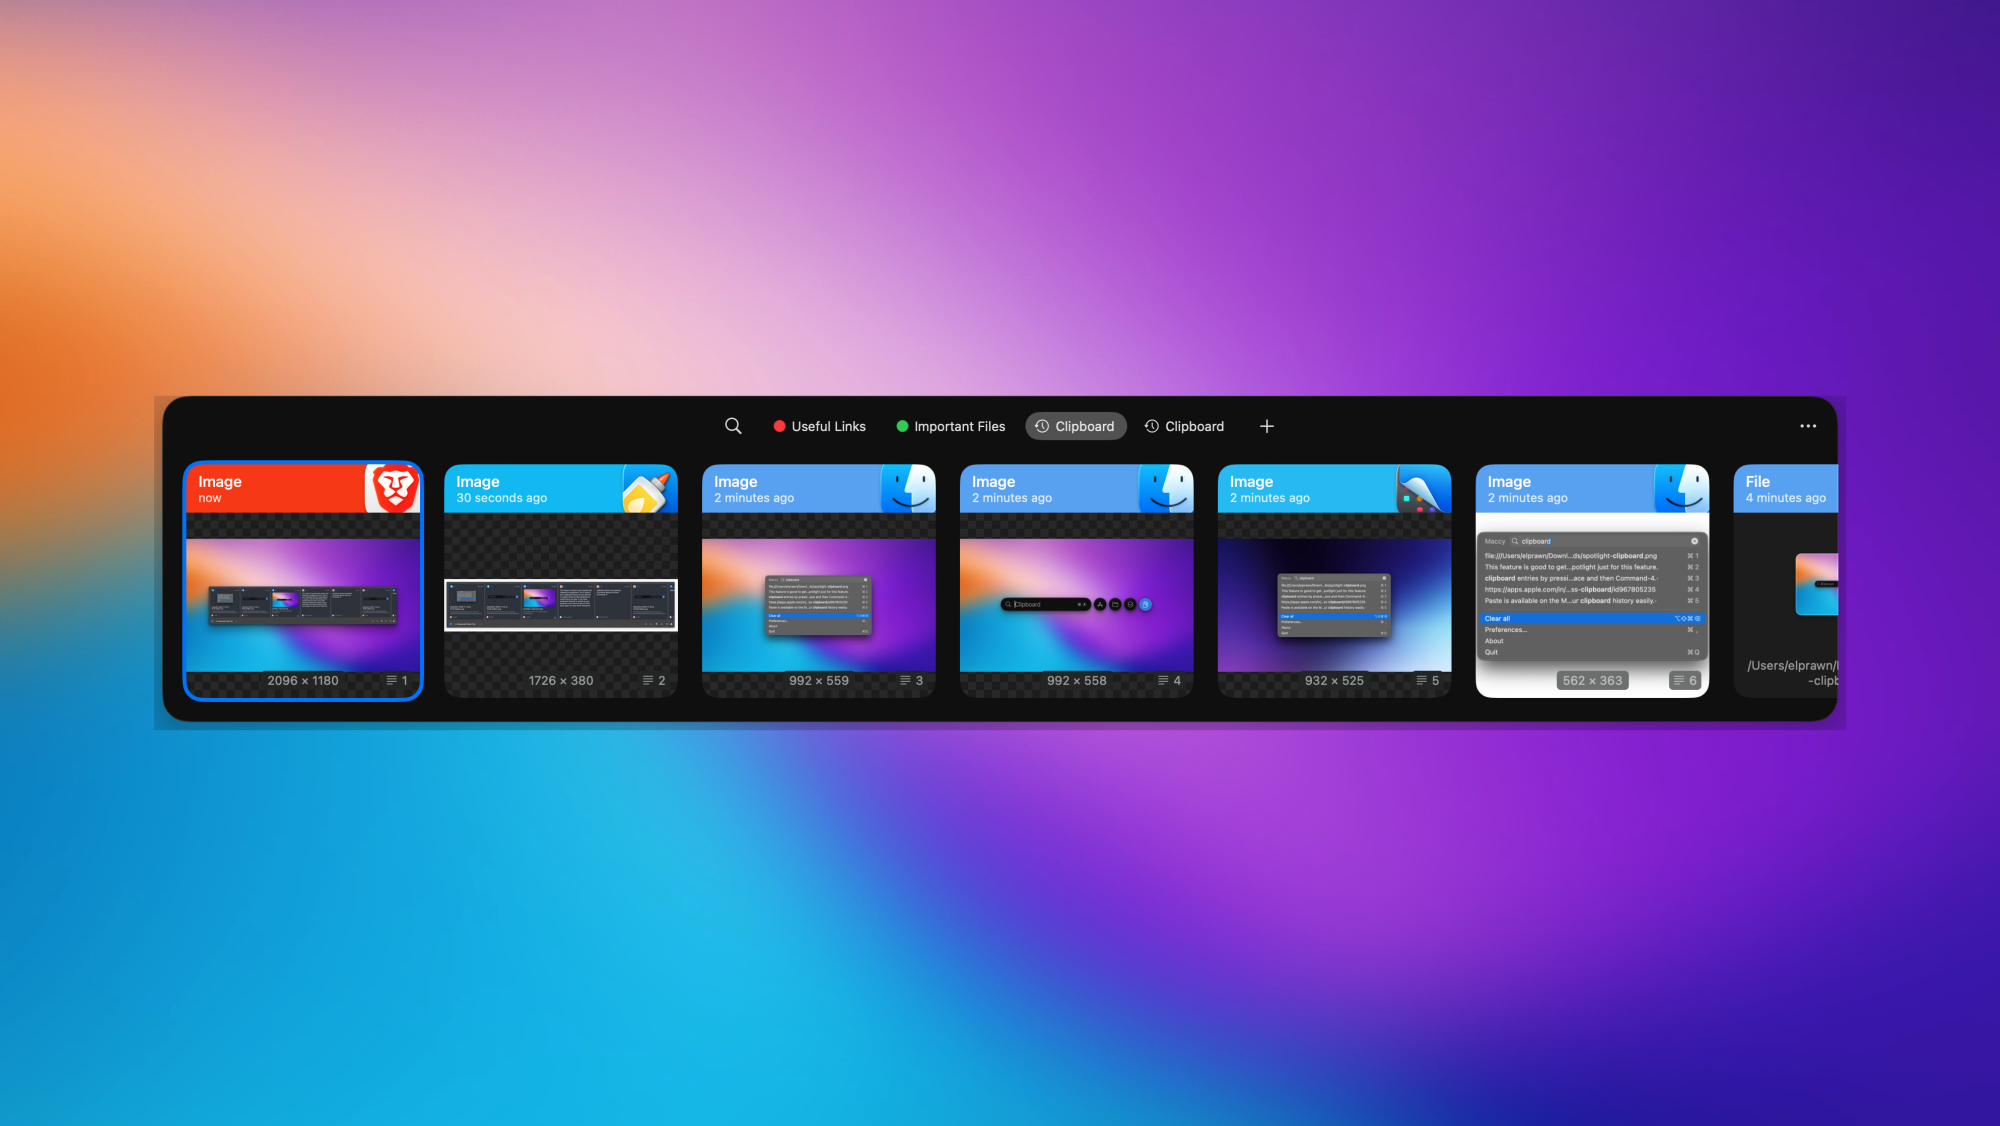Click the 932 × 525 dimension badge
The image size is (2000, 1126).
coord(1334,680)
